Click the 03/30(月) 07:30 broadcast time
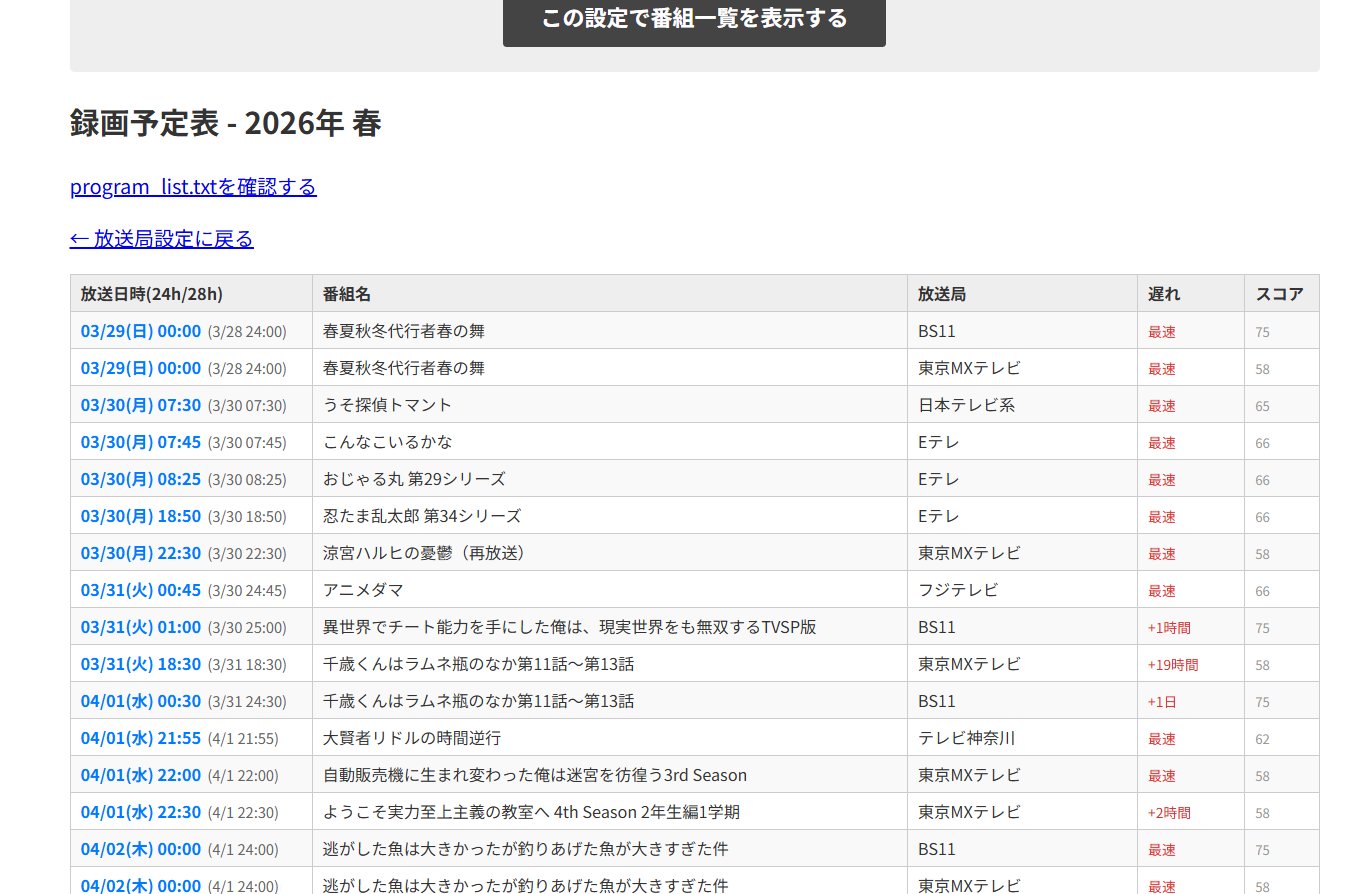1345x894 pixels. click(141, 405)
